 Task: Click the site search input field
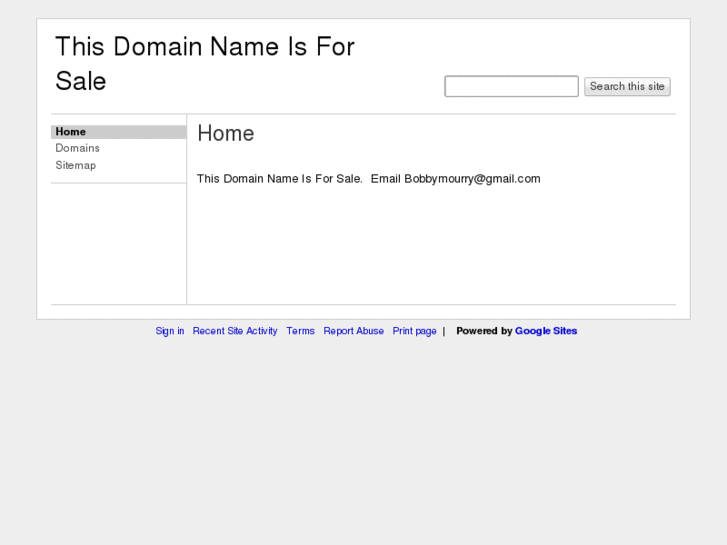coord(511,86)
